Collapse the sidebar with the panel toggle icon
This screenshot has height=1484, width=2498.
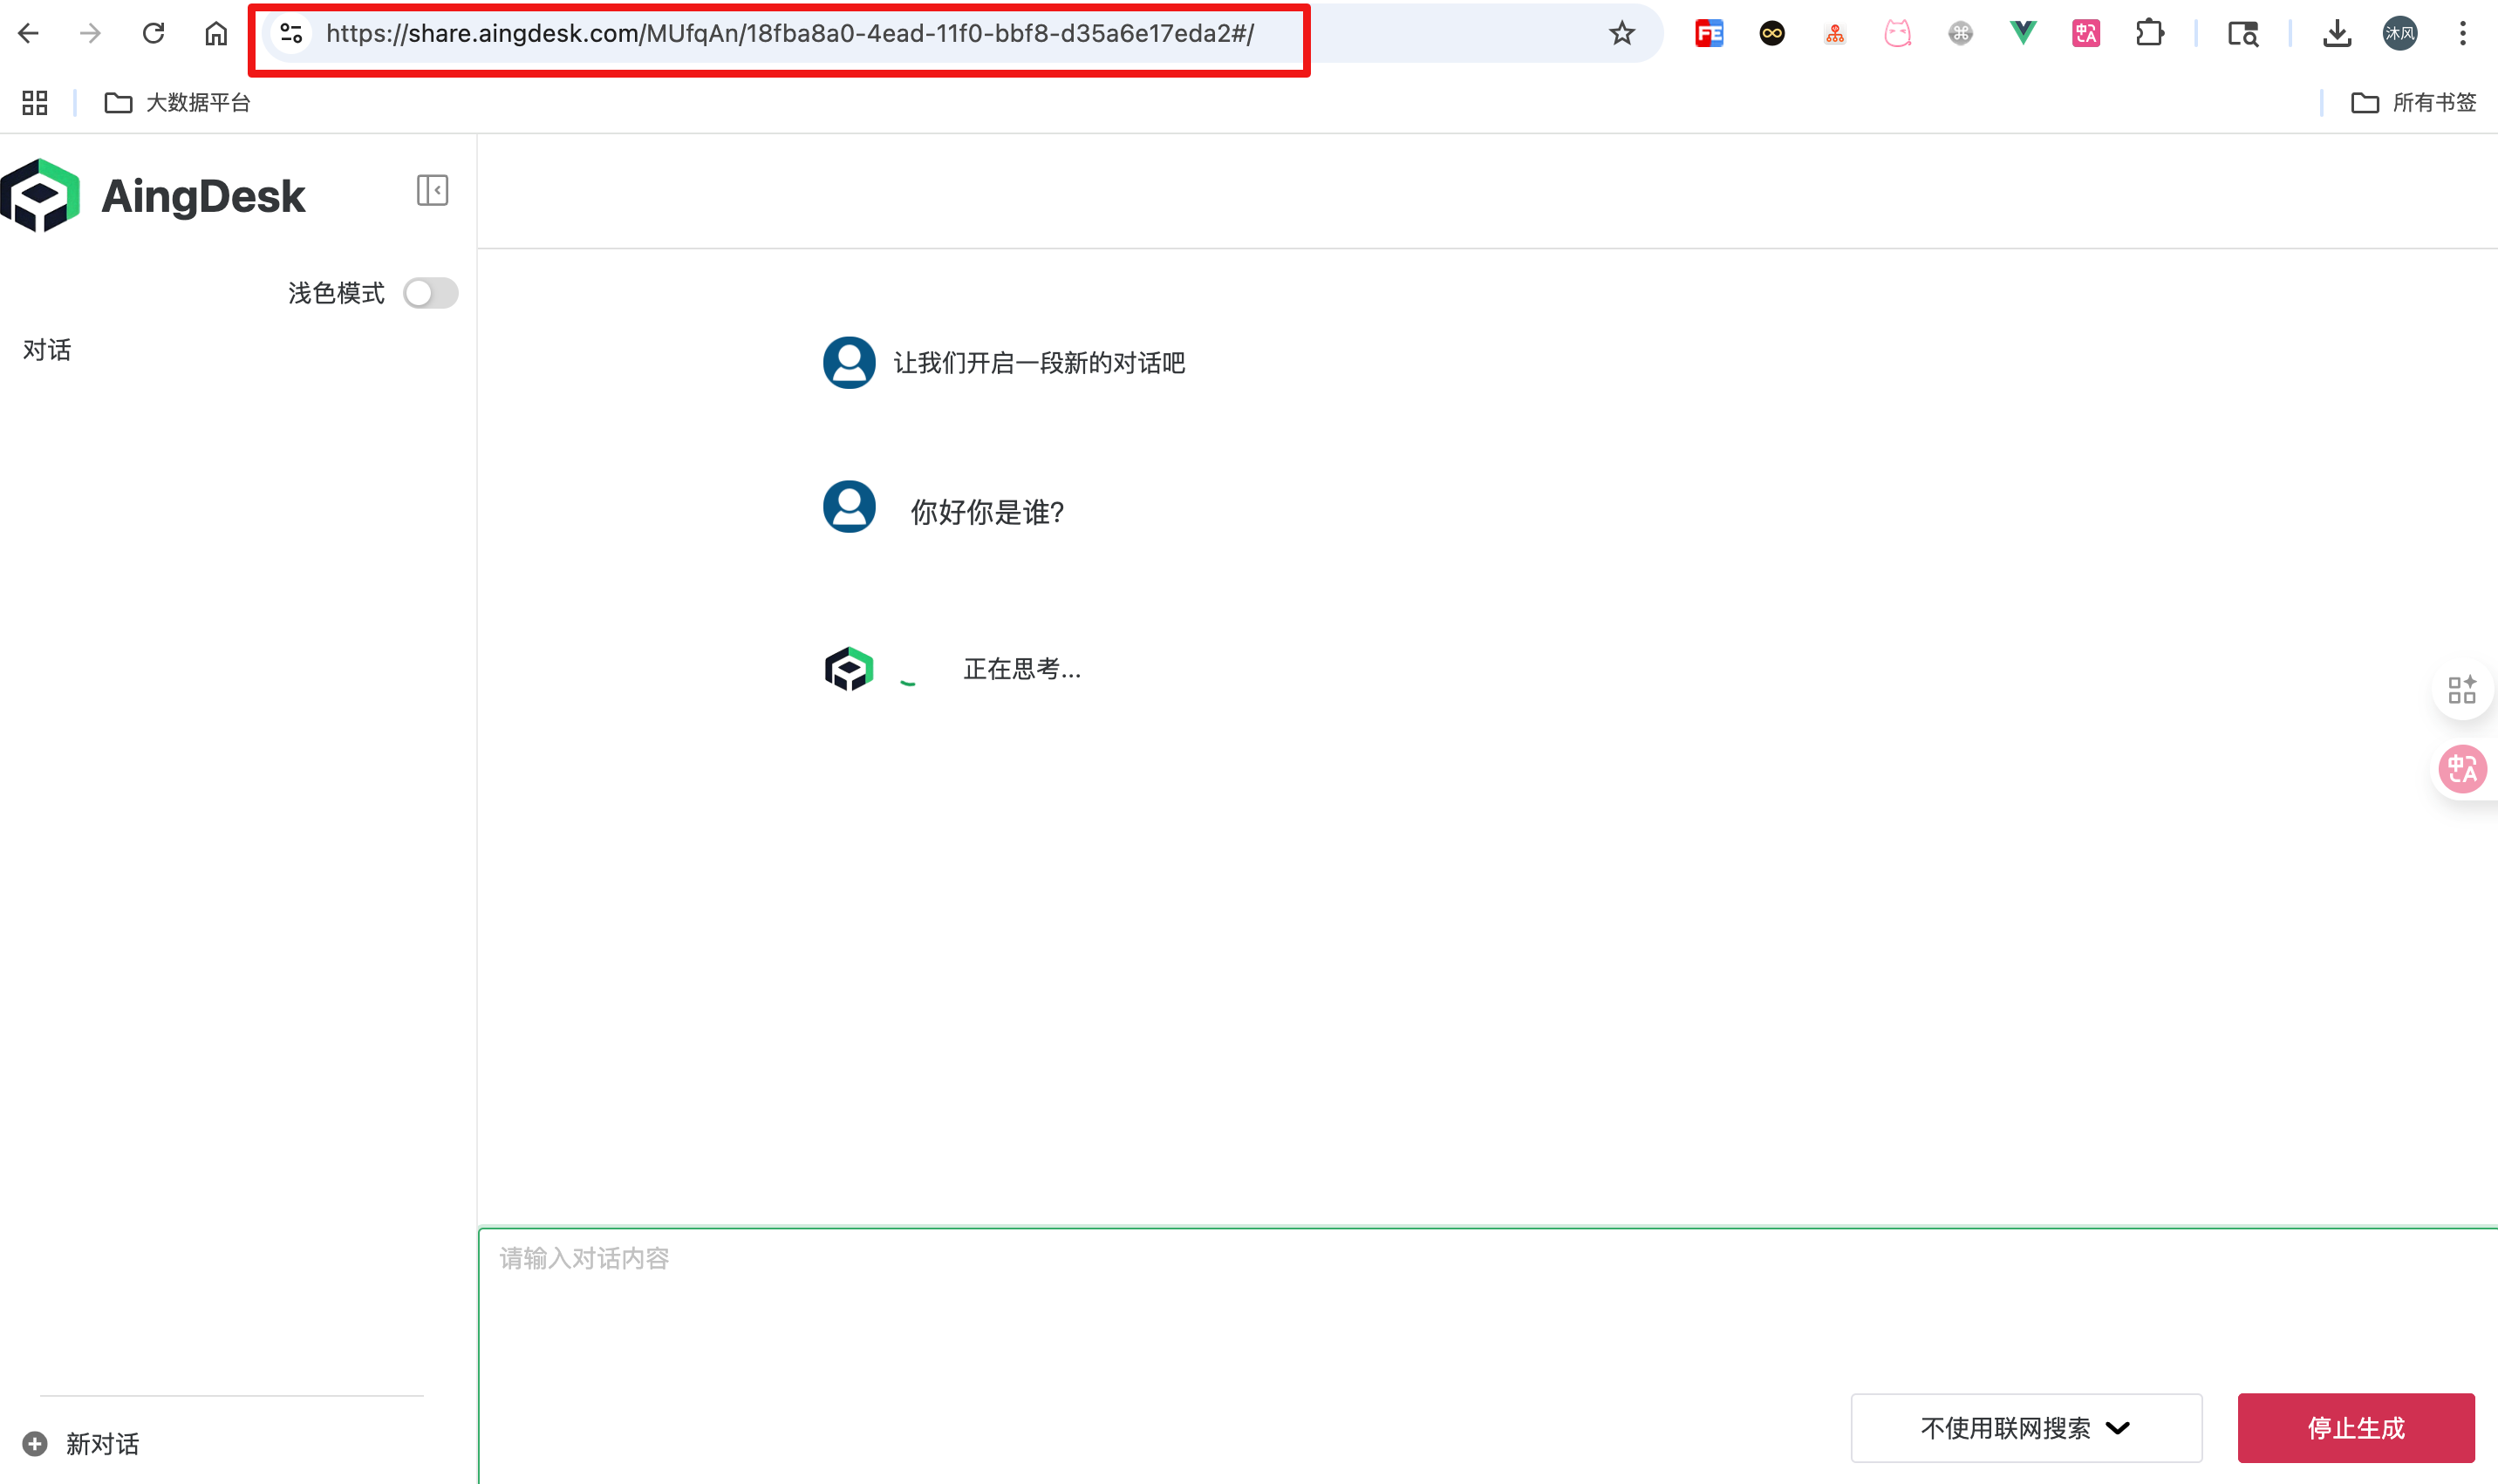tap(433, 190)
